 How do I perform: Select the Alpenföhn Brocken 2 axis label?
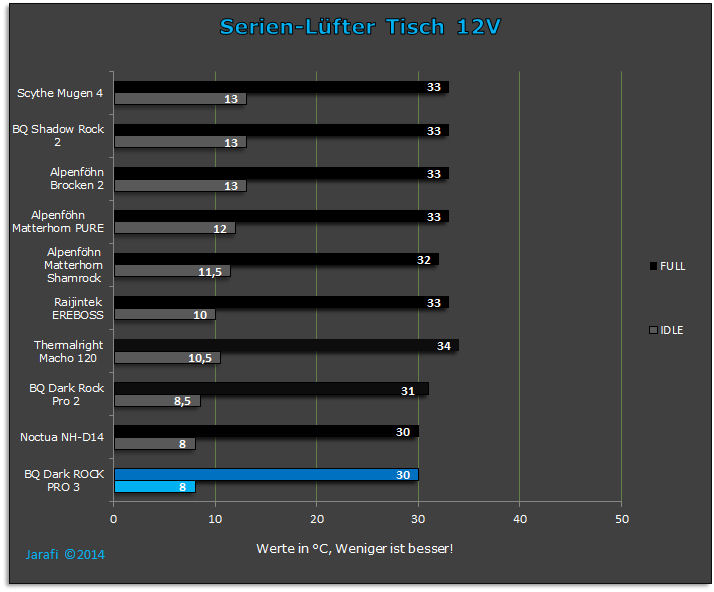(x=76, y=179)
